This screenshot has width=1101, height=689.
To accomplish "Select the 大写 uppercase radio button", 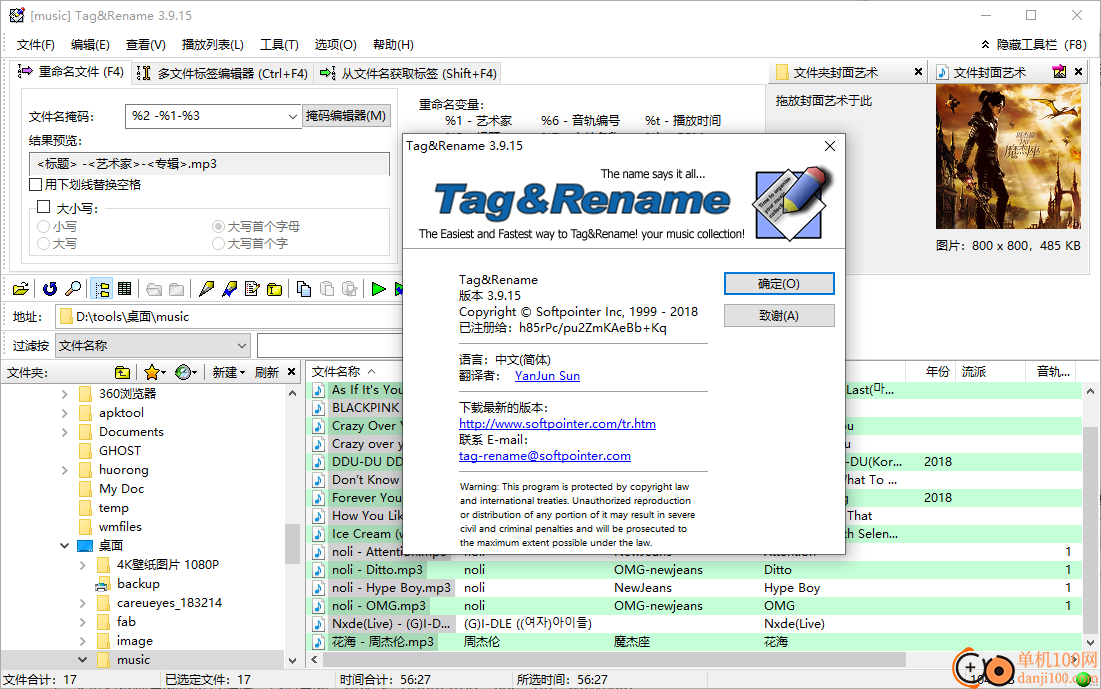I will [x=44, y=243].
